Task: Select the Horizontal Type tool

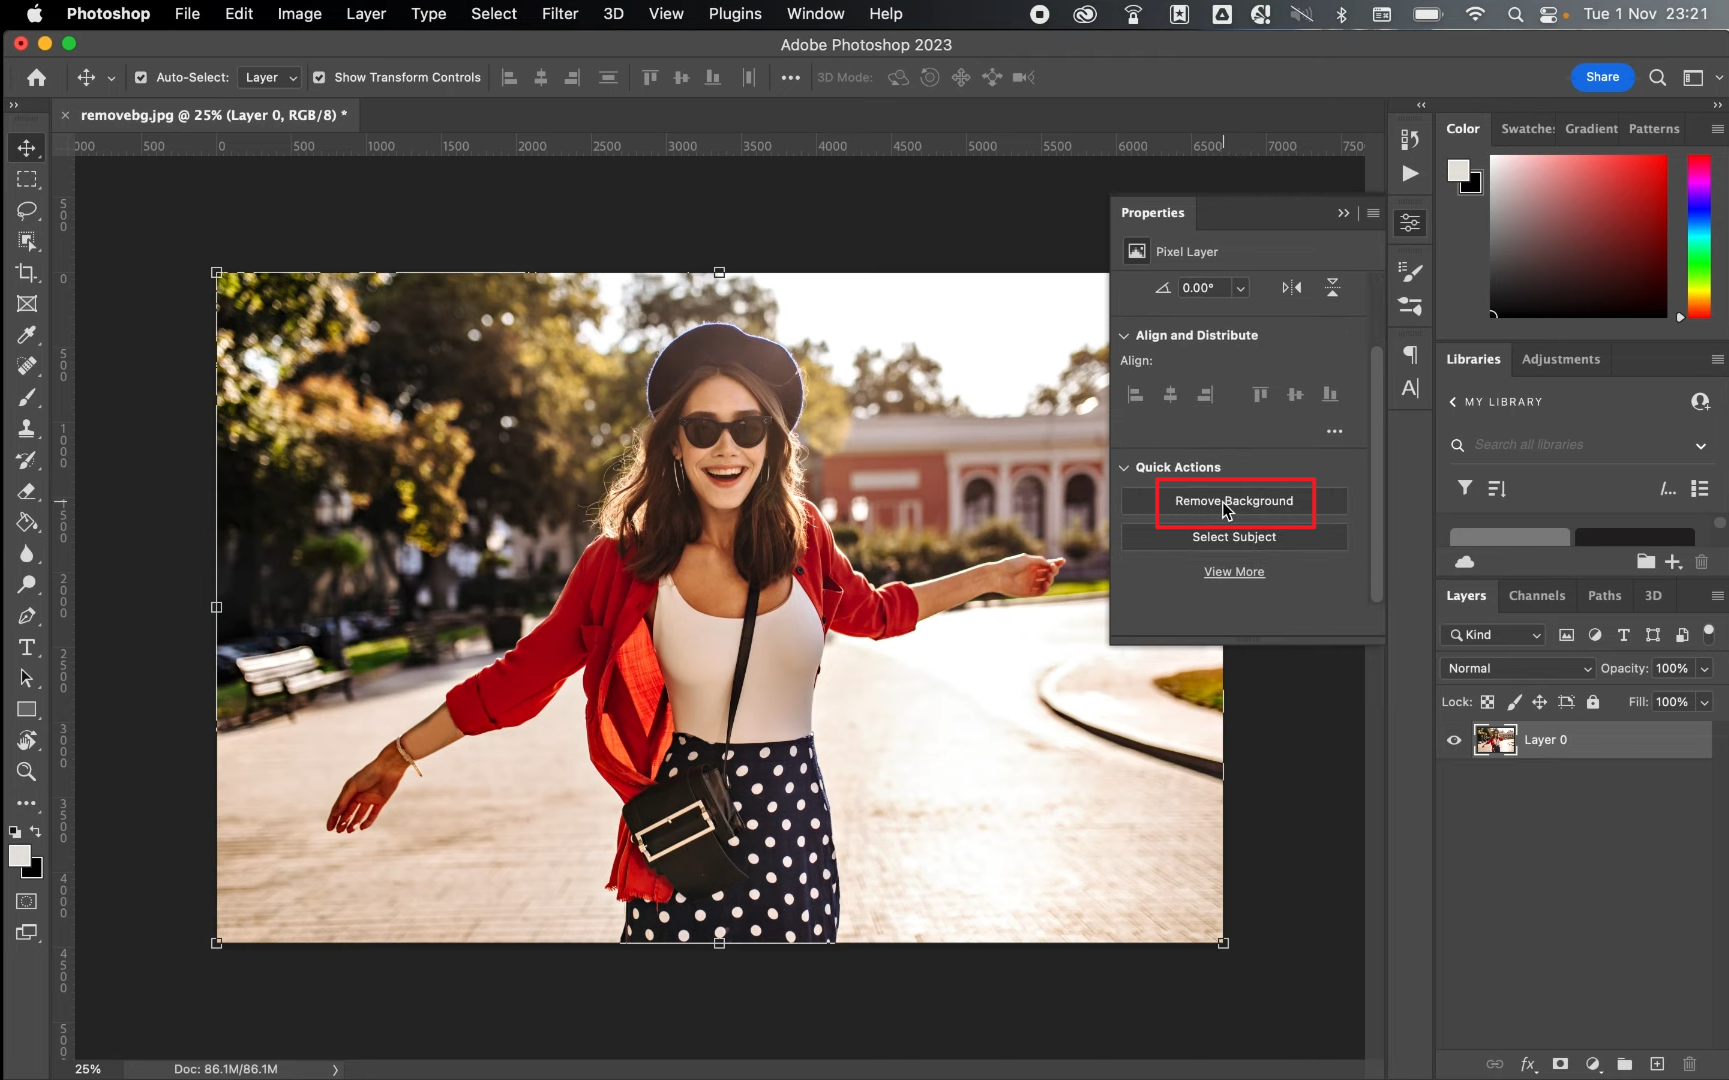Action: tap(26, 647)
